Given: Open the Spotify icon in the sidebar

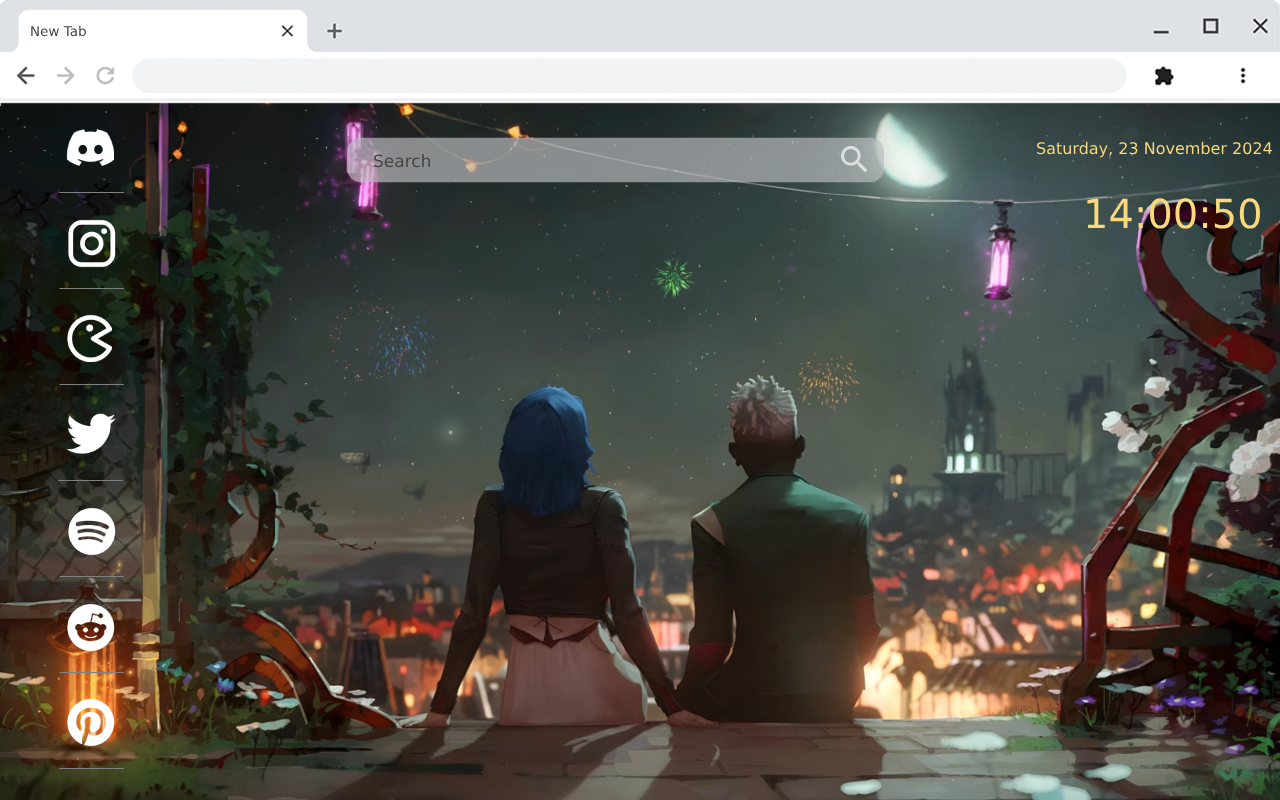Looking at the screenshot, I should (x=90, y=531).
